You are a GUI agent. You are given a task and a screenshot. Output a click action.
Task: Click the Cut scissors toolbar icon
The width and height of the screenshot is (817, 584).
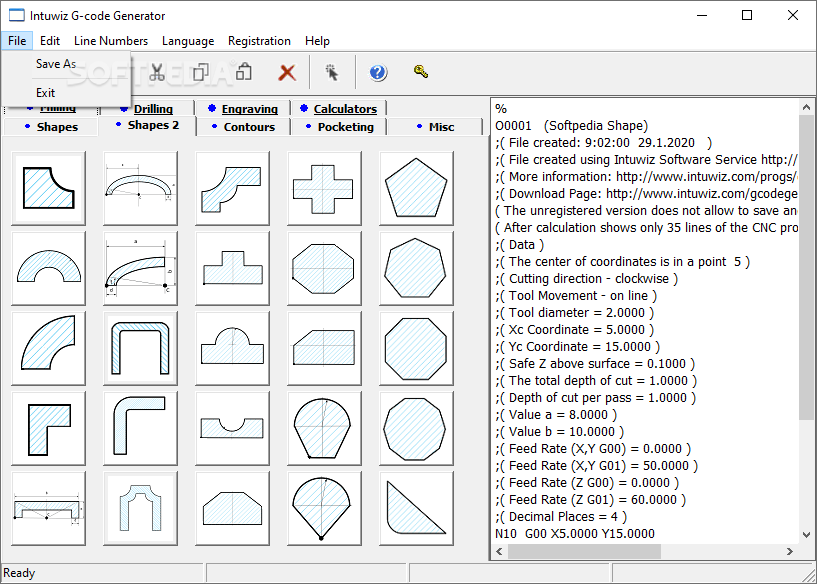pyautogui.click(x=156, y=72)
